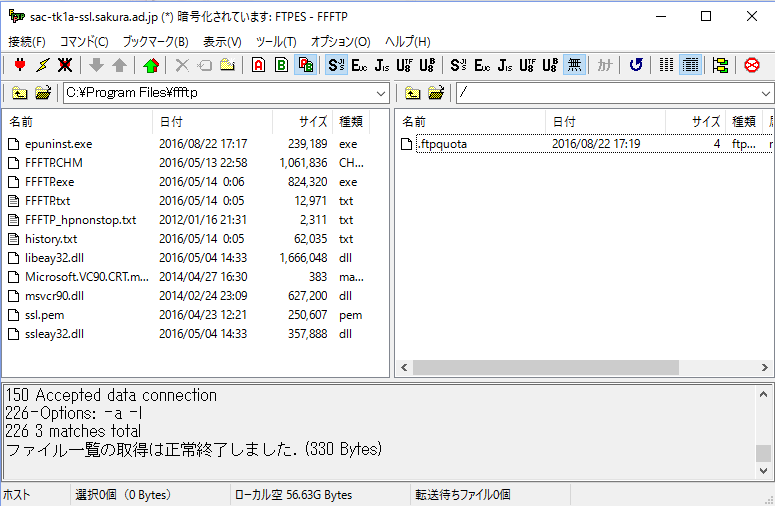Viewport: 775px width, 506px height.
Task: Click the Create Folder toolbar icon
Action: [227, 65]
